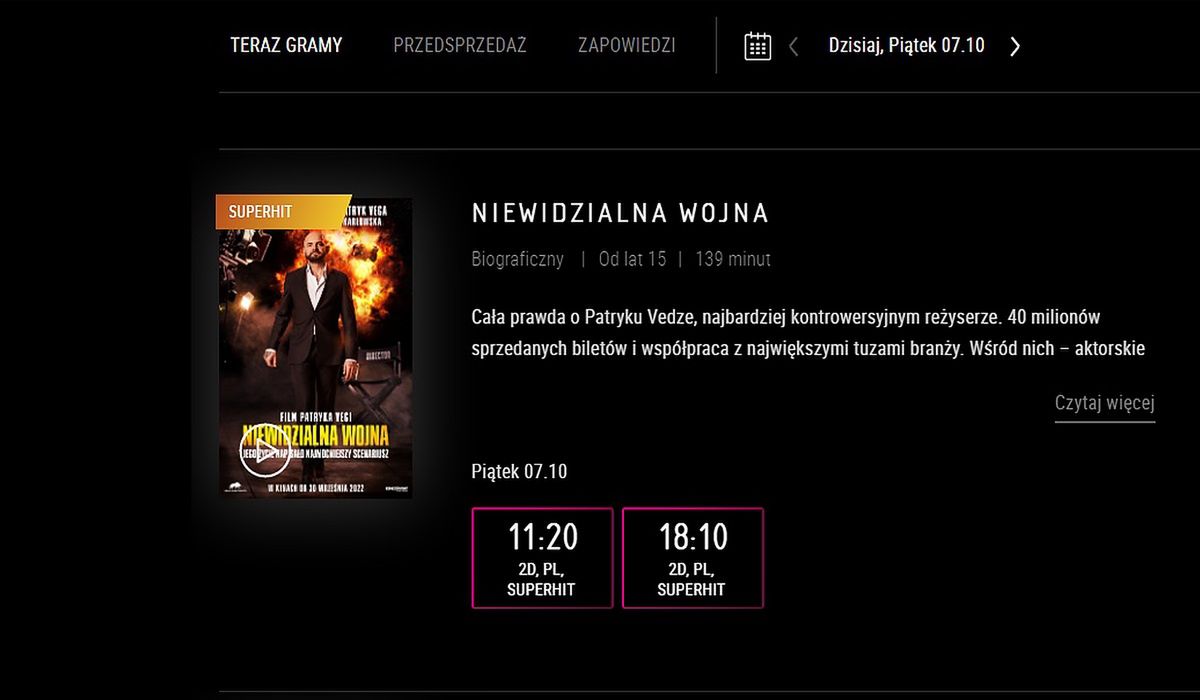Advance to the next day with right chevron

tap(1015, 46)
